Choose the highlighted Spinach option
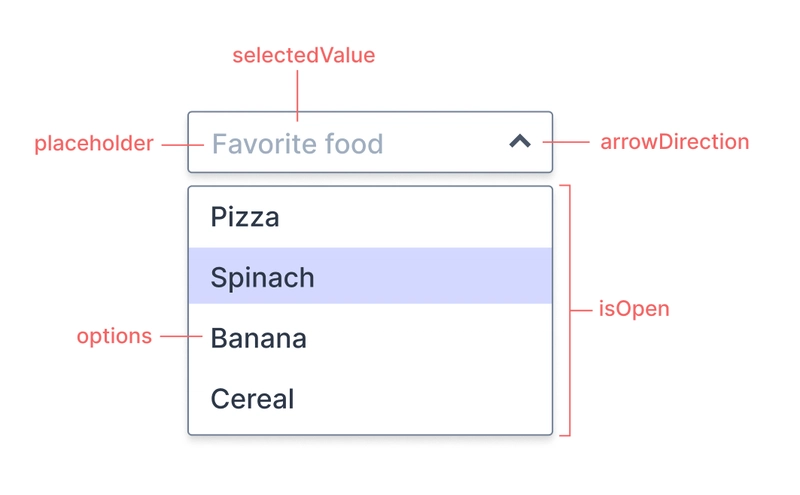Image resolution: width=800 pixels, height=495 pixels. 370,276
